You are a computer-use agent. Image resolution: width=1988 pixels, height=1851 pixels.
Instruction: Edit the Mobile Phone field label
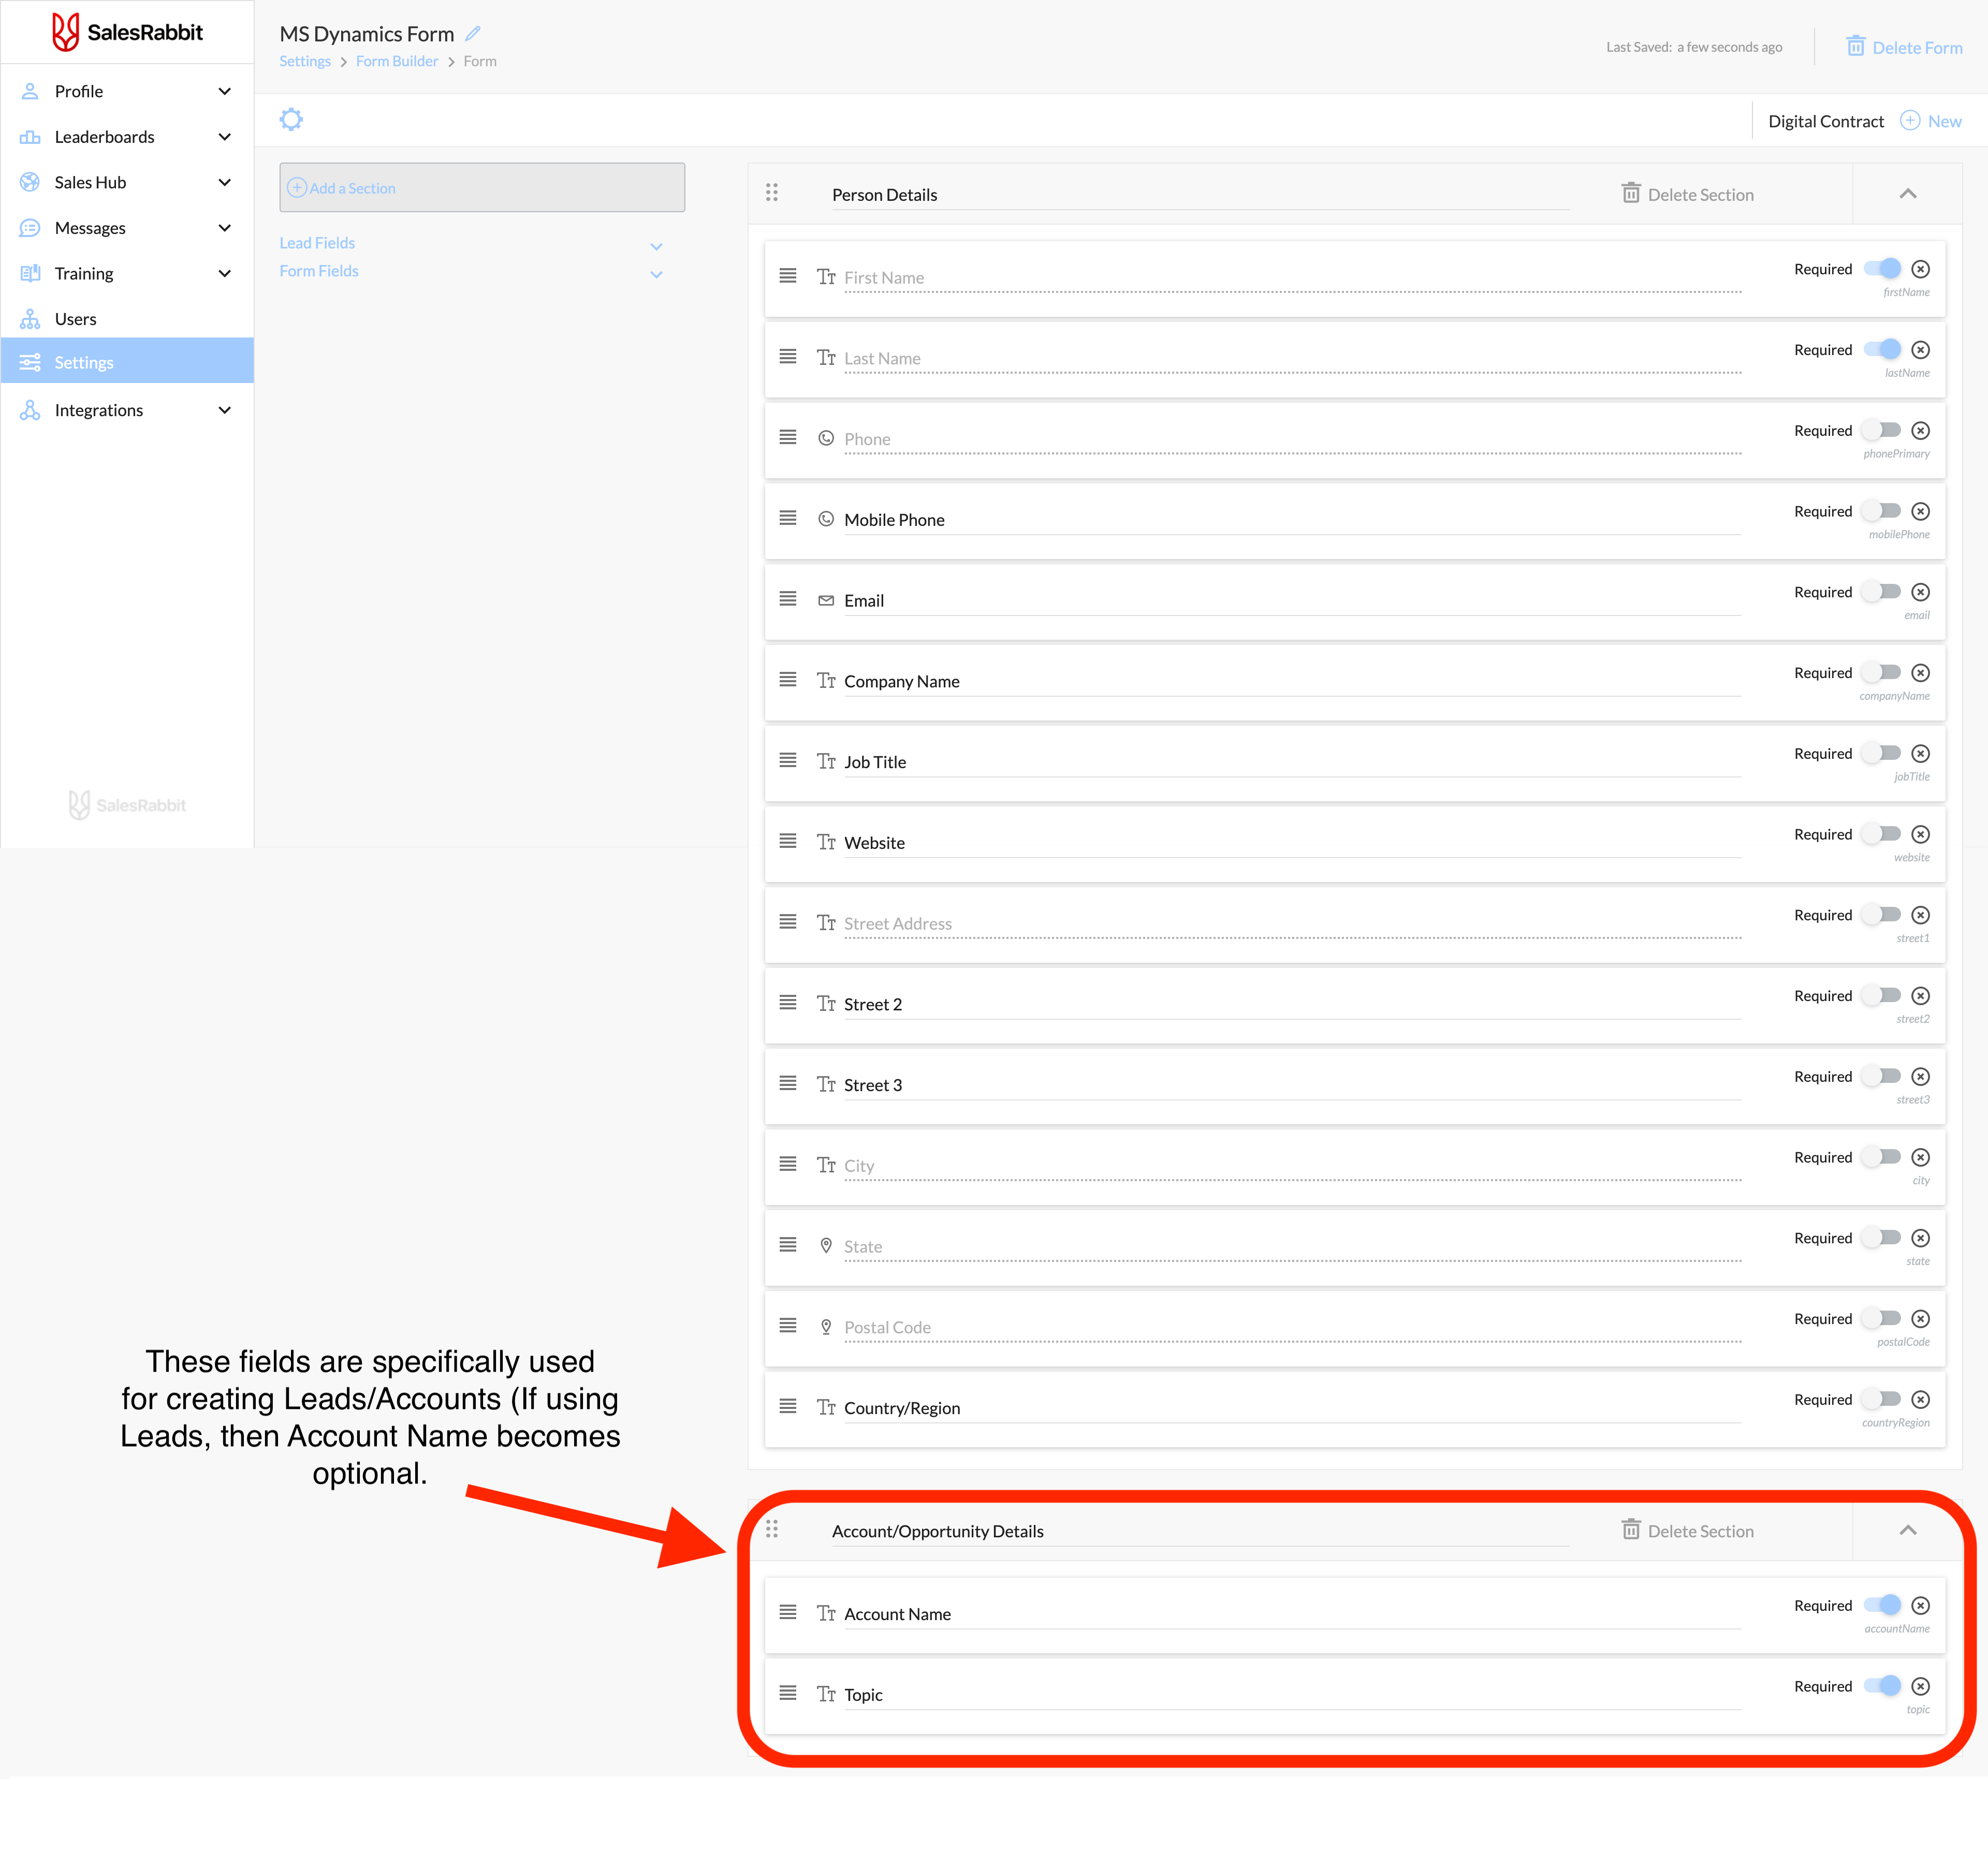(1292, 520)
